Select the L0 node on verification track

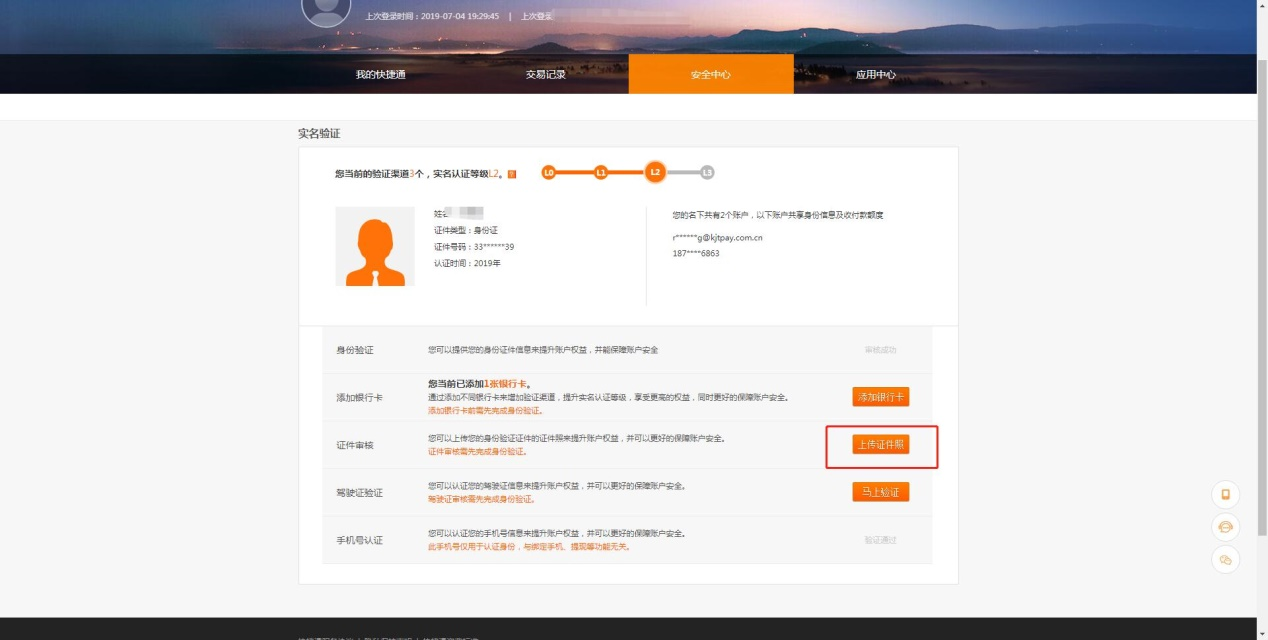click(549, 172)
